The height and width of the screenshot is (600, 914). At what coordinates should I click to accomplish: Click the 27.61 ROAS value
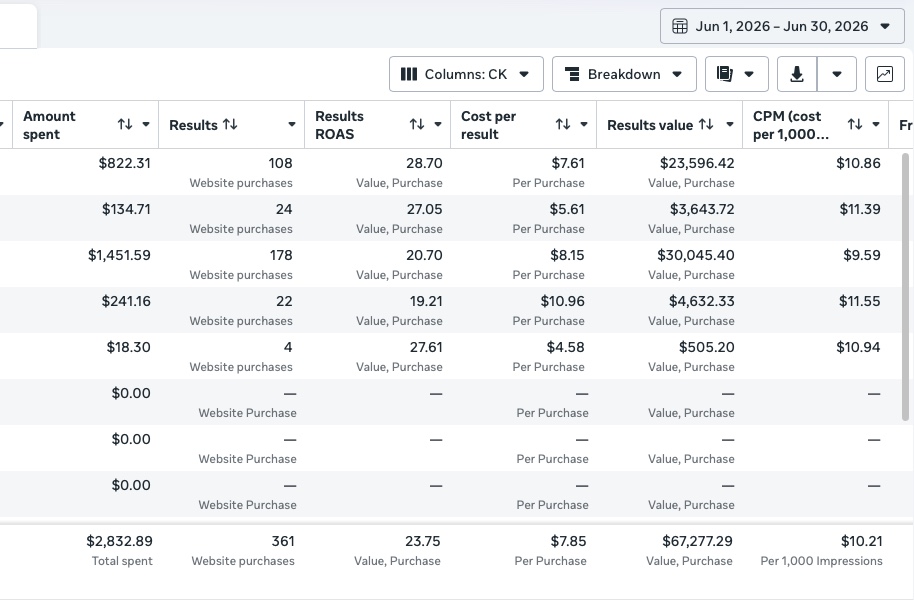[426, 348]
